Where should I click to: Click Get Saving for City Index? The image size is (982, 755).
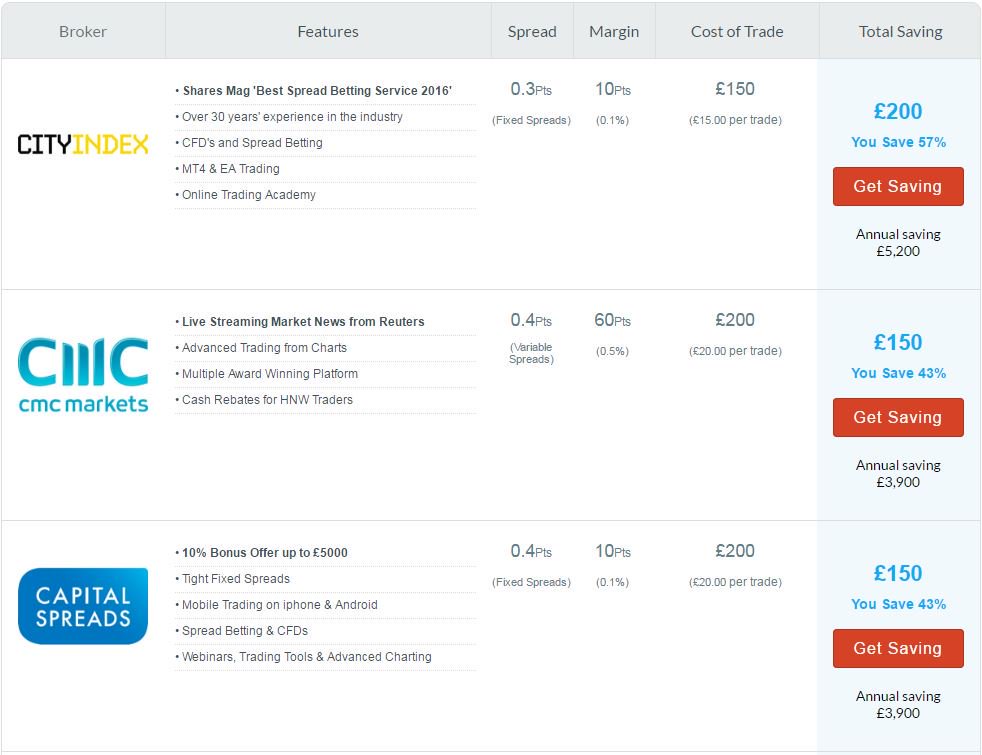898,186
